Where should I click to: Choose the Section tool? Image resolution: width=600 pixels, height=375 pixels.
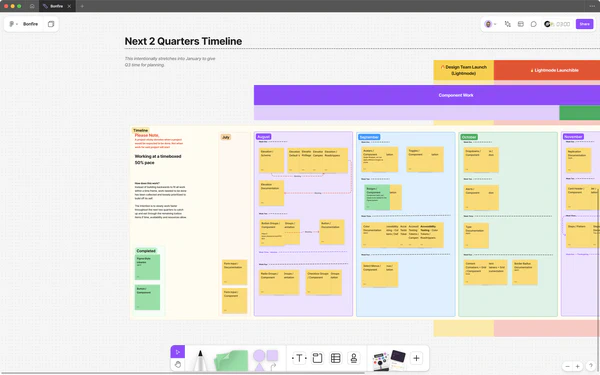click(317, 358)
